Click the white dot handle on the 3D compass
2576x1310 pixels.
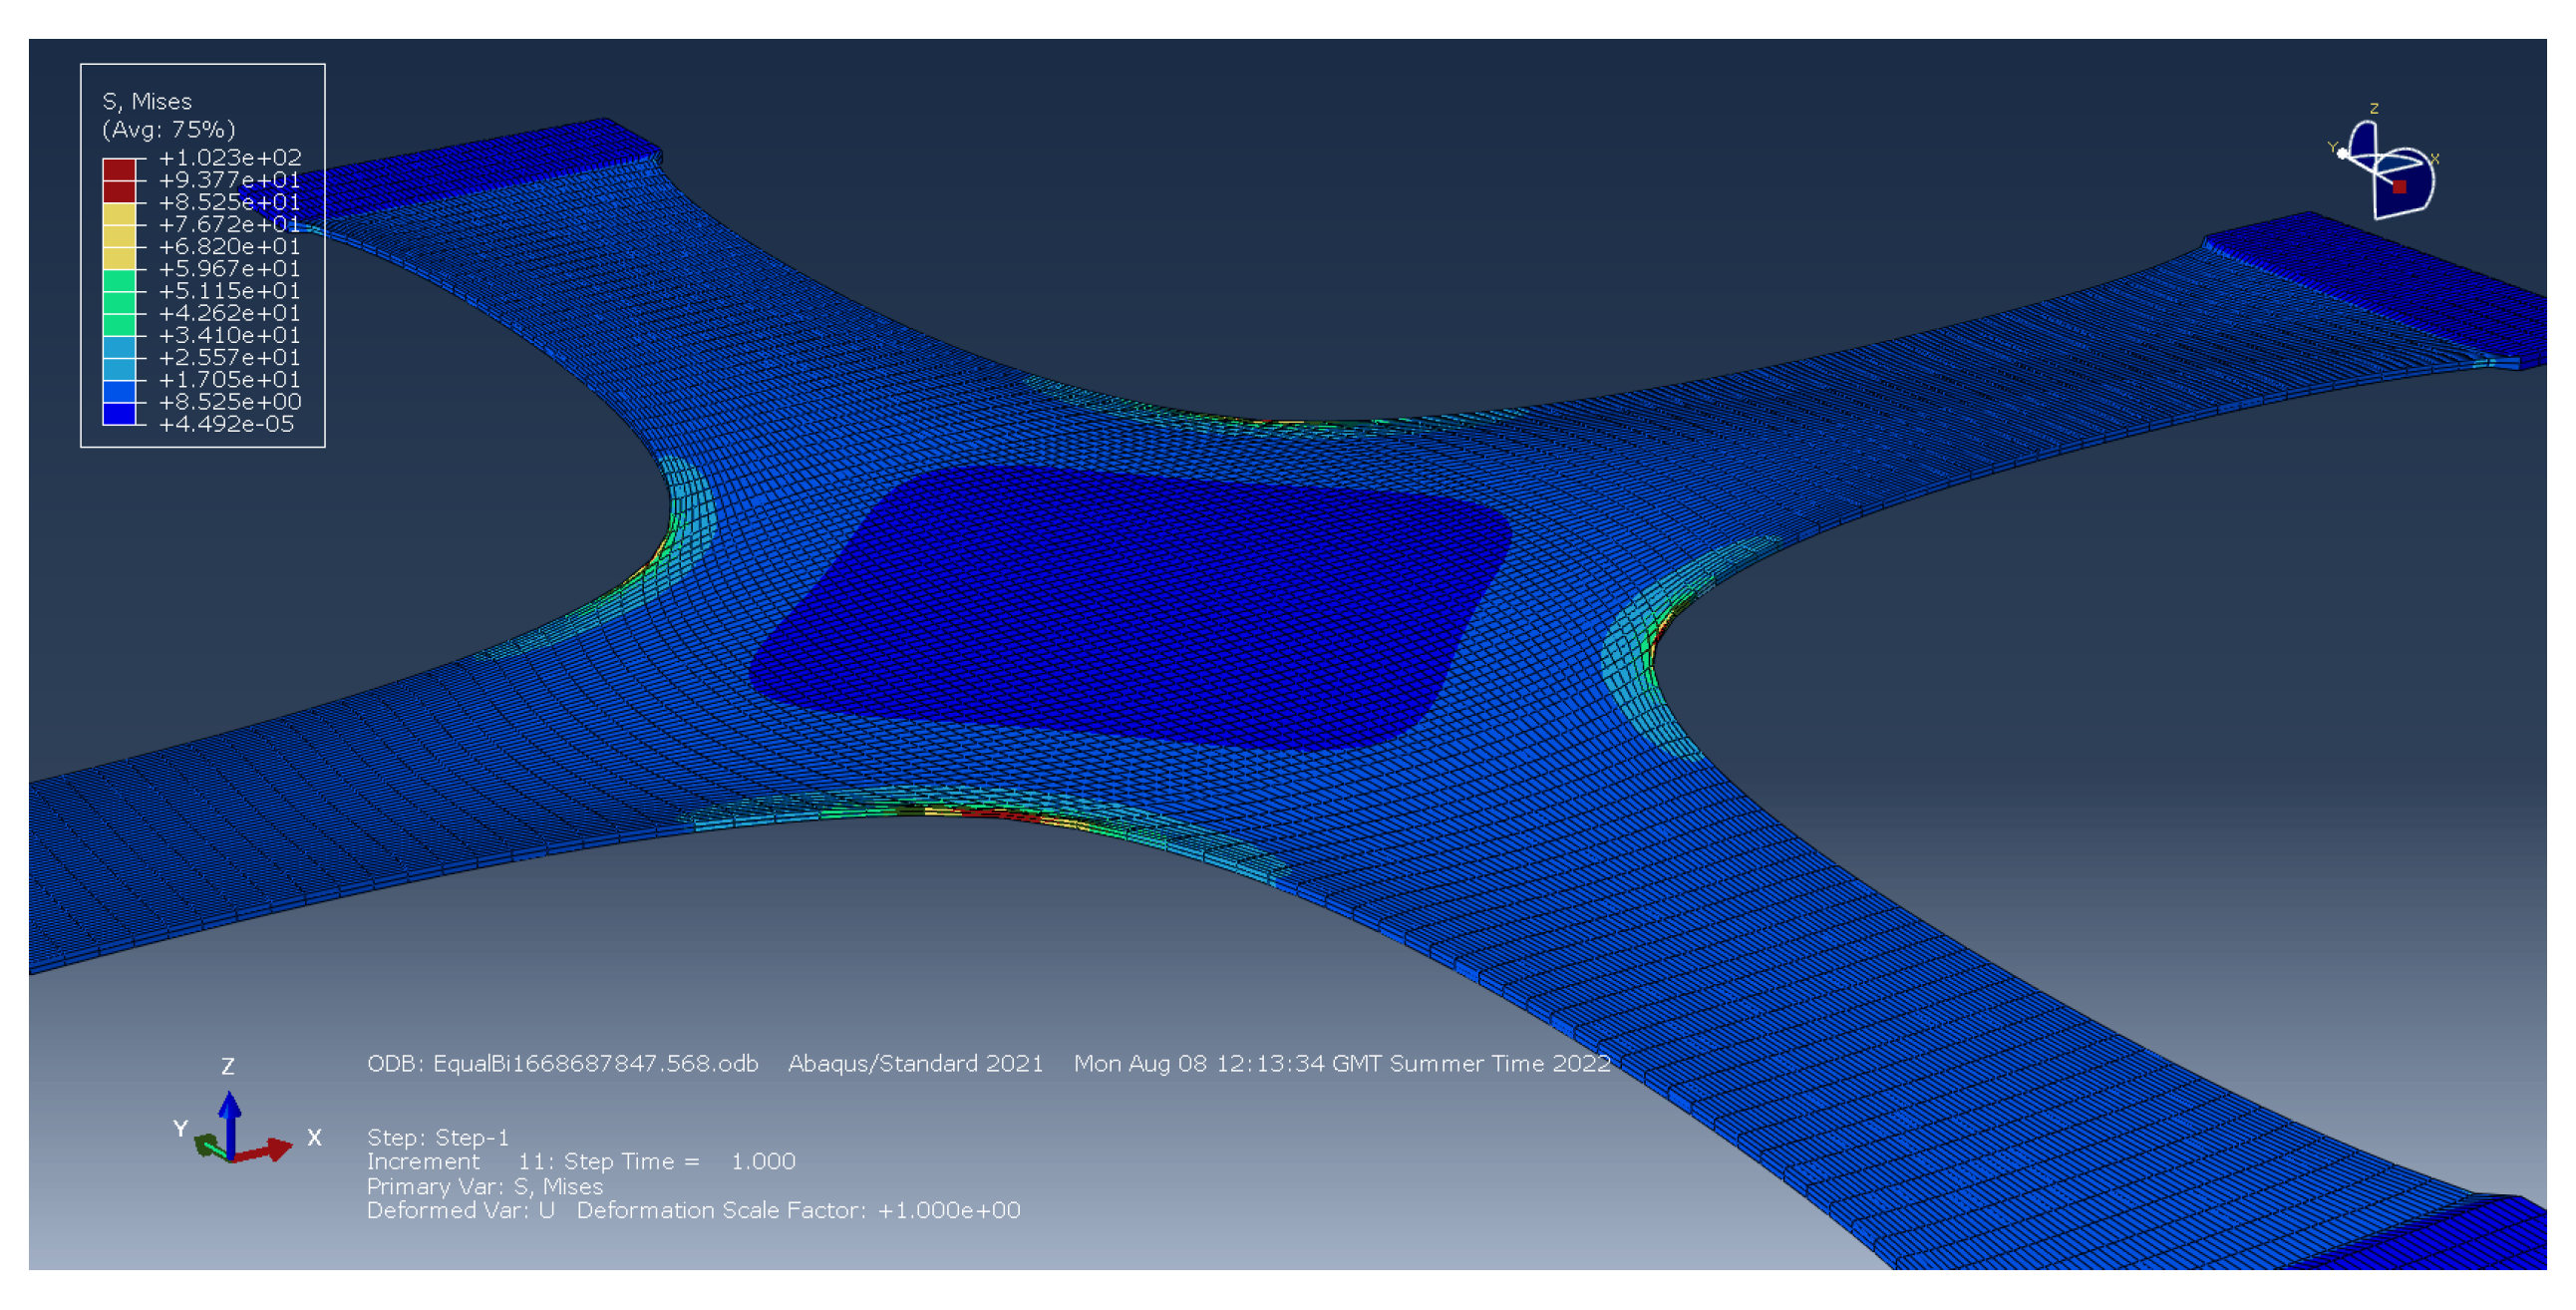[x=2343, y=153]
